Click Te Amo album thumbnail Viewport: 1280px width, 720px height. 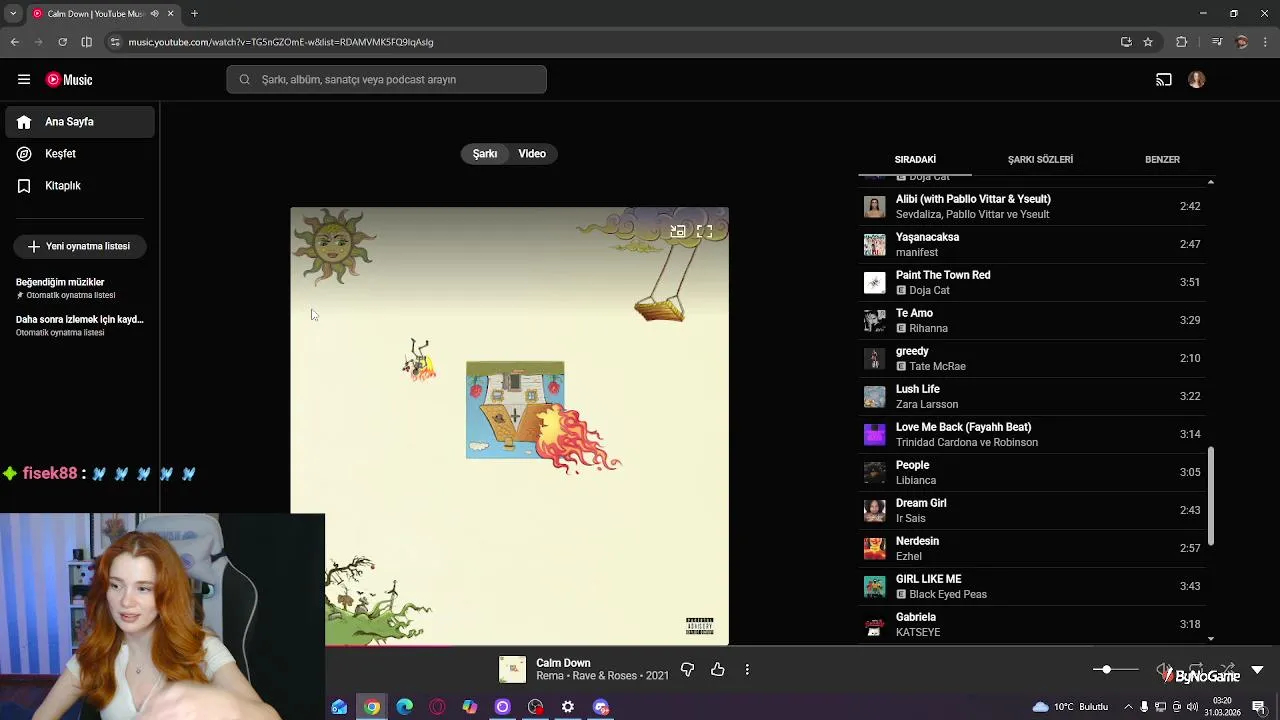pos(875,320)
